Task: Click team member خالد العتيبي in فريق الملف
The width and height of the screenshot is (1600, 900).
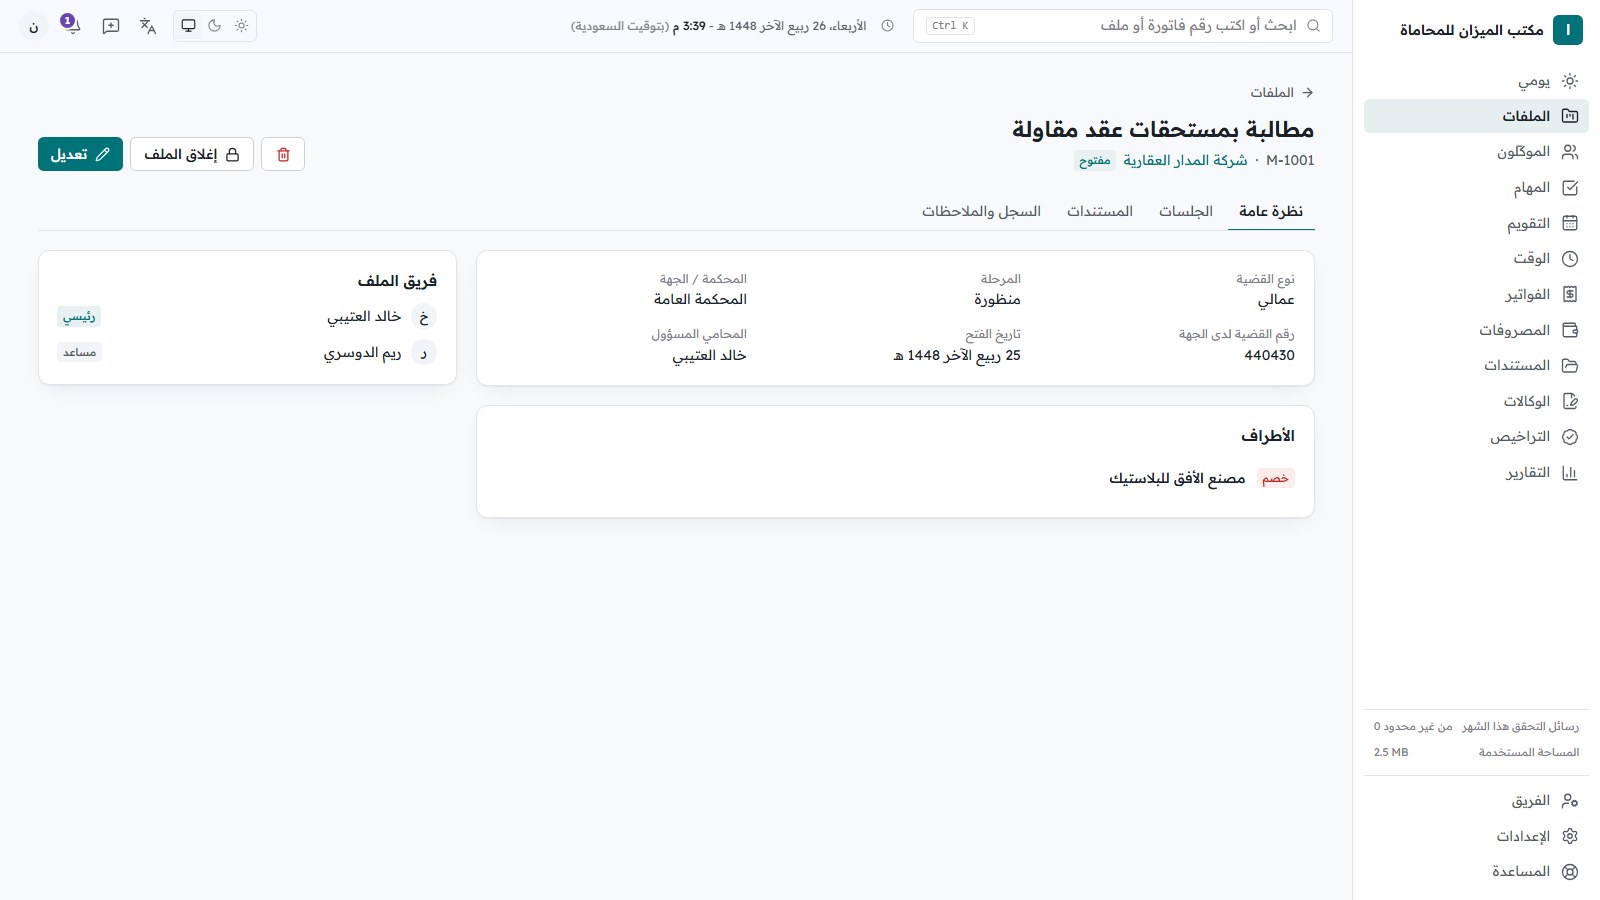Action: click(364, 317)
